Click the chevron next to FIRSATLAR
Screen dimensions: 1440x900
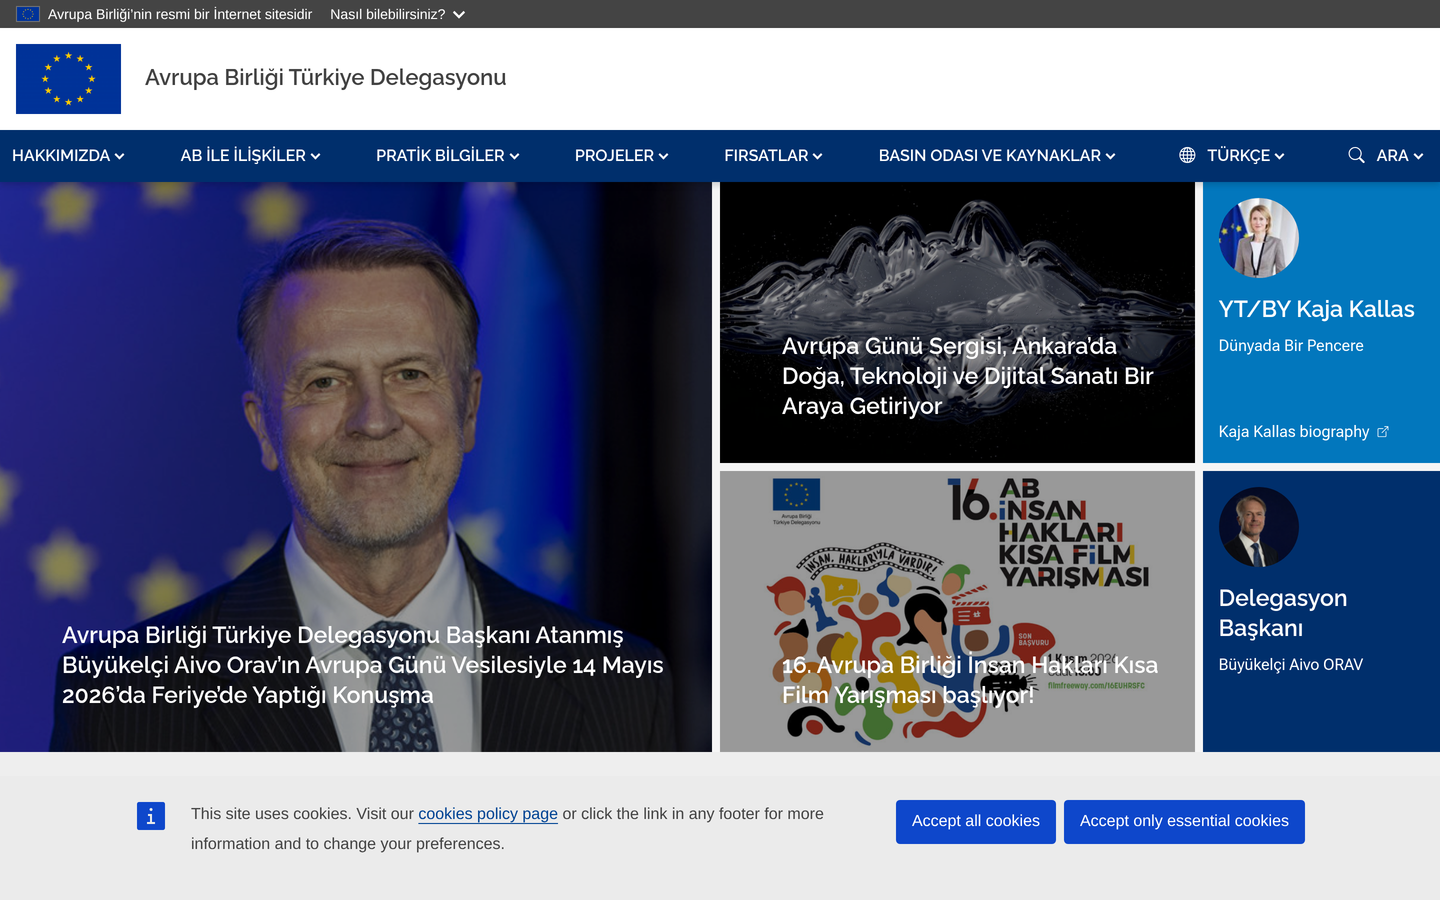click(x=818, y=156)
